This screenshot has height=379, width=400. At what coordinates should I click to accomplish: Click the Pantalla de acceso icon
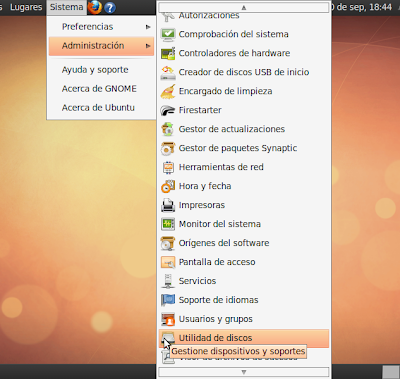click(x=168, y=262)
